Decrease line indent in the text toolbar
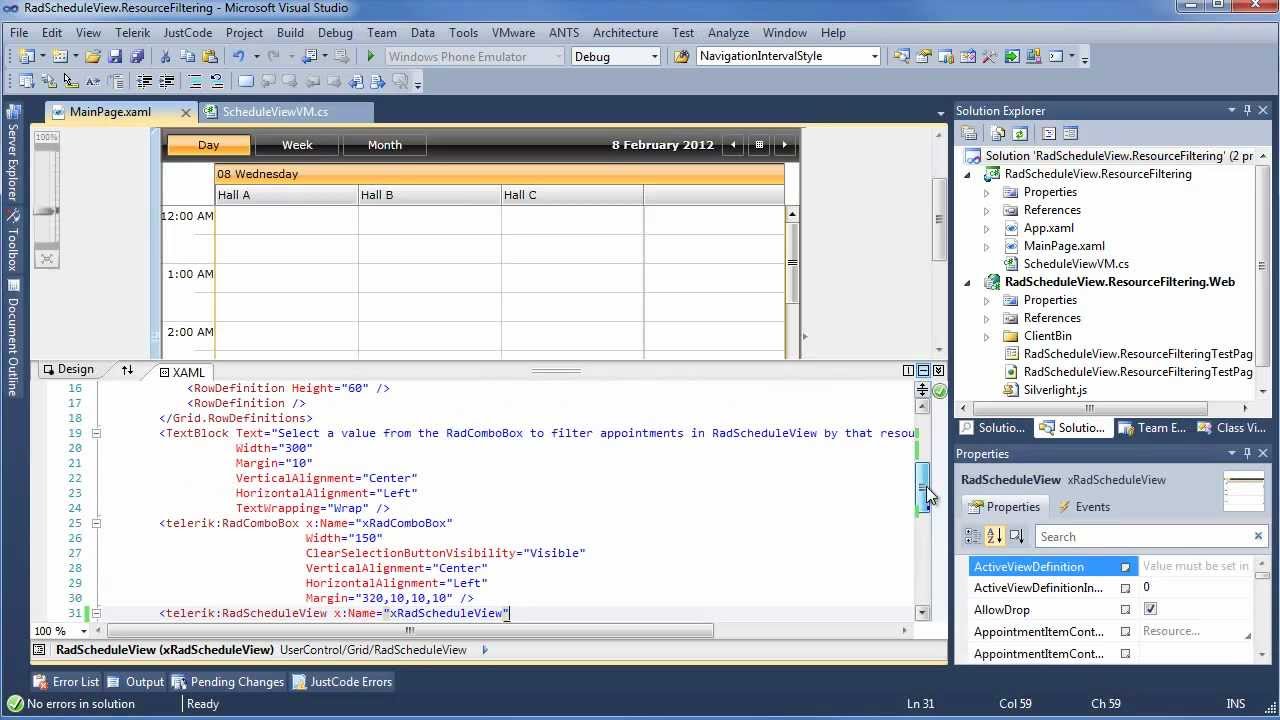Image resolution: width=1280 pixels, height=720 pixels. [x=144, y=82]
